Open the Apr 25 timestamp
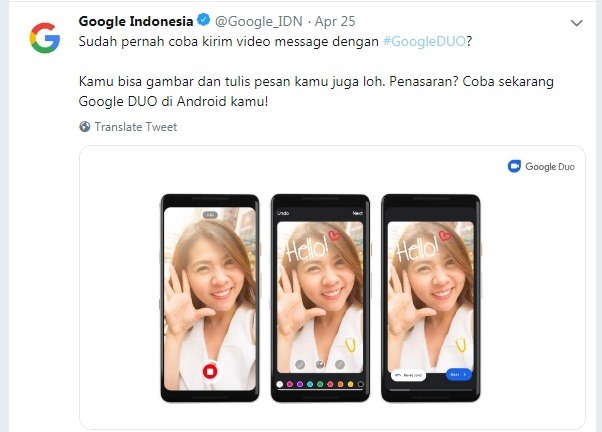 [x=335, y=21]
